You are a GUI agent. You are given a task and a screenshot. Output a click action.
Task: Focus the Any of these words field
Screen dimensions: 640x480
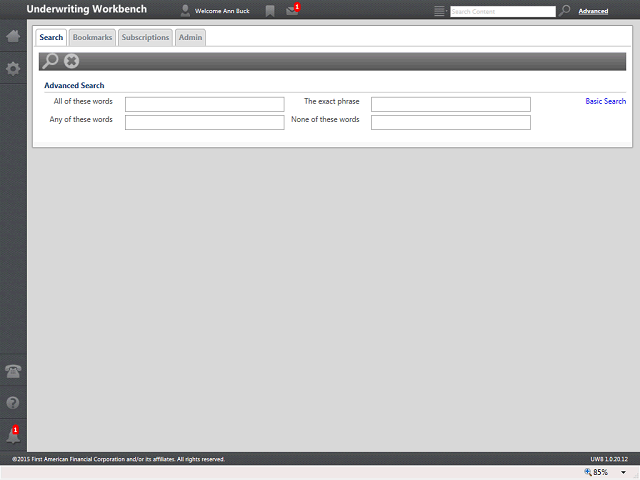204,122
